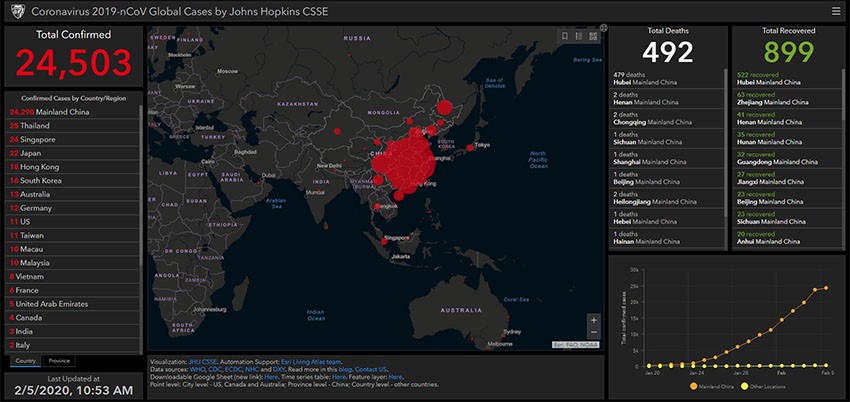Select the '11 Taiwan' row

(x=73, y=236)
